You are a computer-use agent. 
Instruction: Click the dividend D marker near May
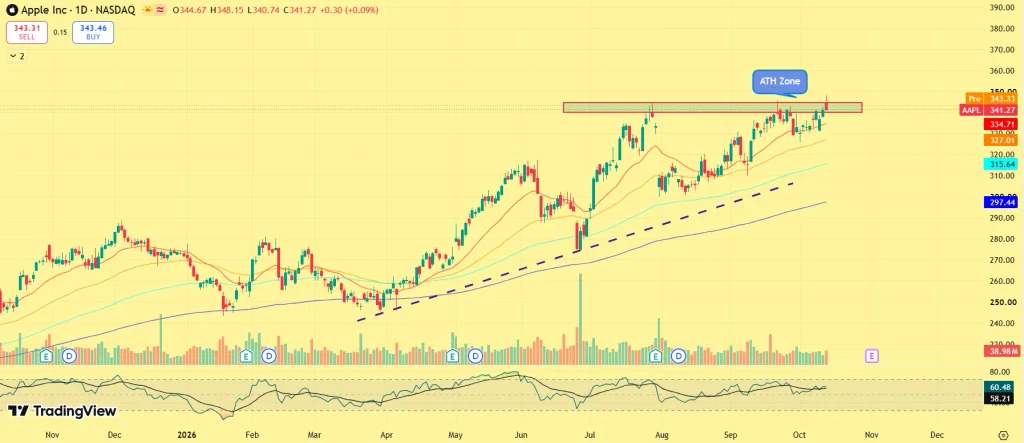click(x=476, y=356)
